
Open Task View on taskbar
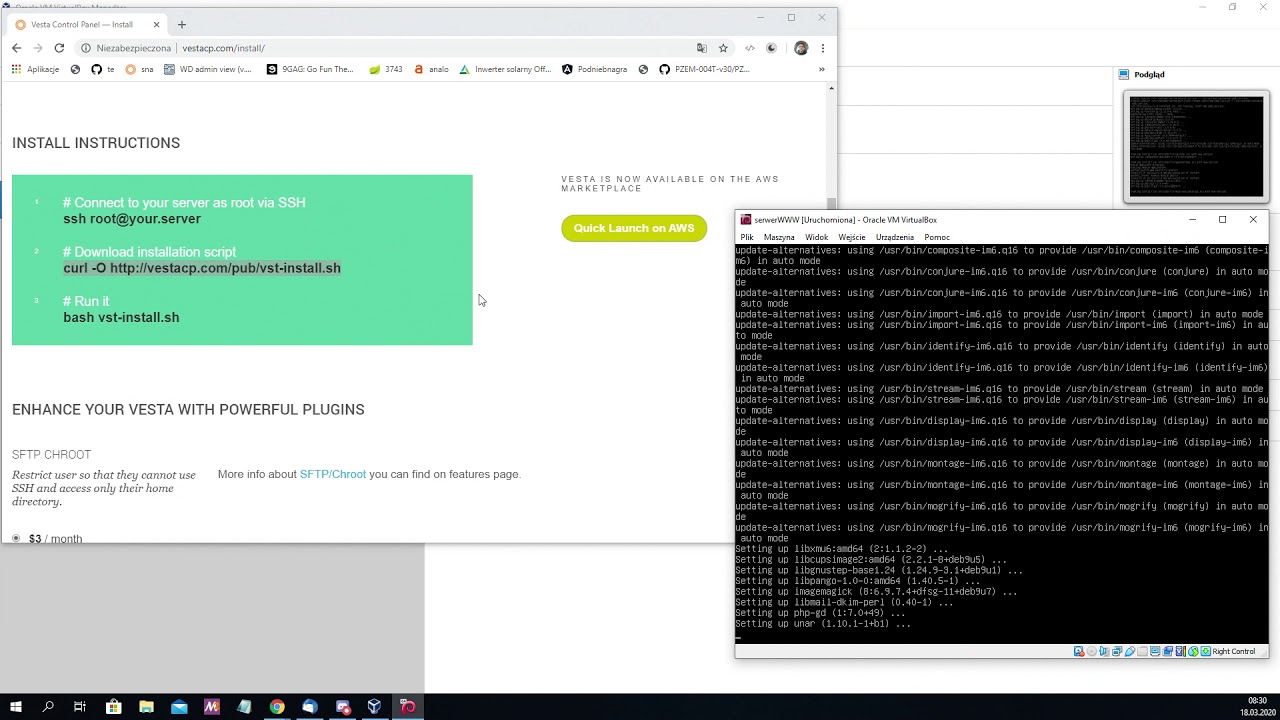point(80,707)
